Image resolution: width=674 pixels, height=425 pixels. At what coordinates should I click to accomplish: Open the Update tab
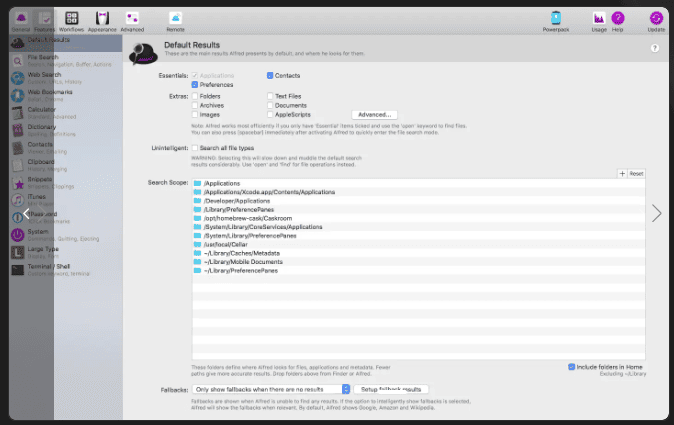coord(656,21)
